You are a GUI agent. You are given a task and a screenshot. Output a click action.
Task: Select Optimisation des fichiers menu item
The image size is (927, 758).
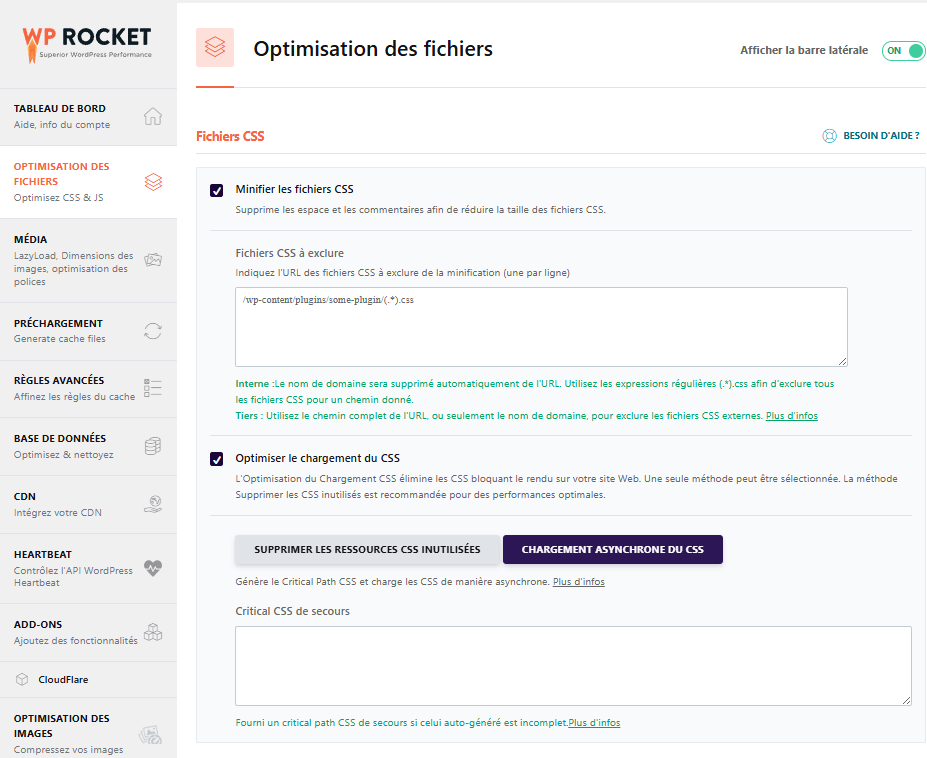(x=88, y=182)
